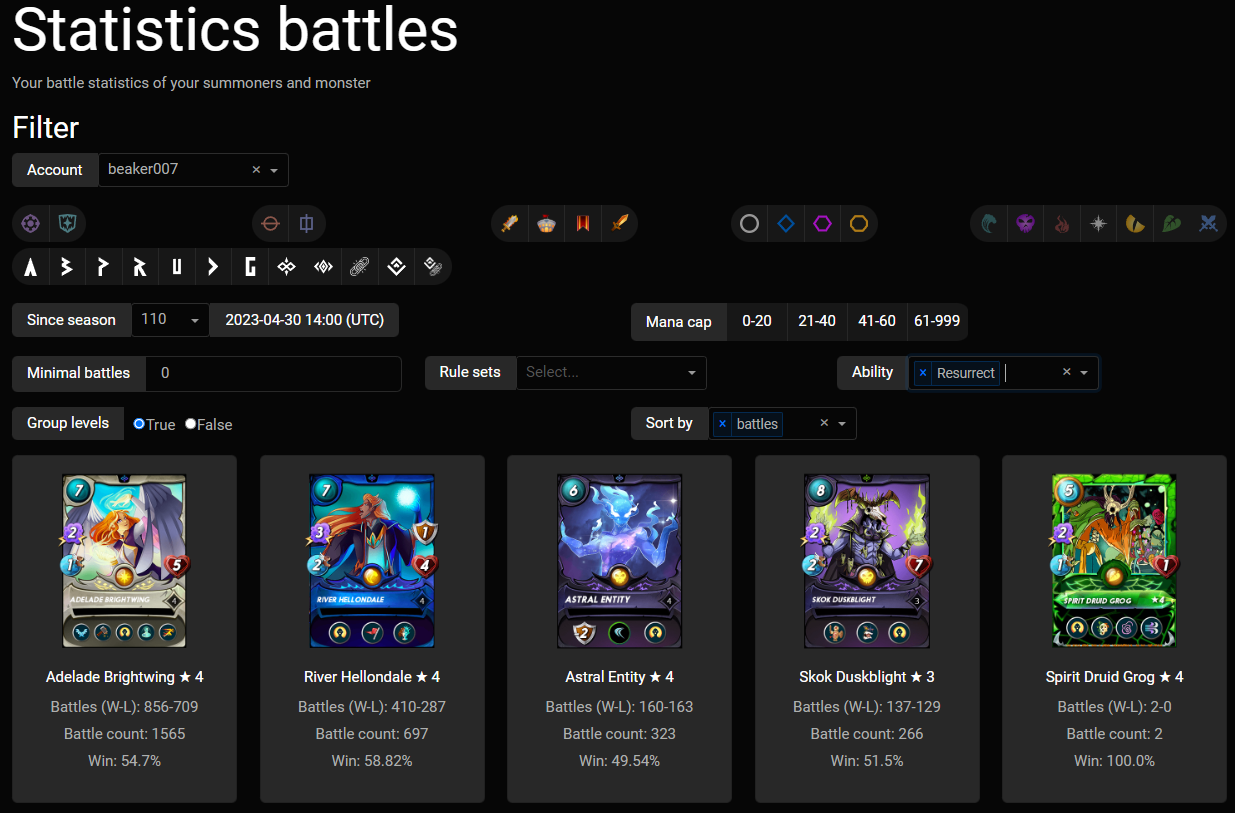Select the chain link edition icon
The image size is (1235, 813).
[360, 267]
